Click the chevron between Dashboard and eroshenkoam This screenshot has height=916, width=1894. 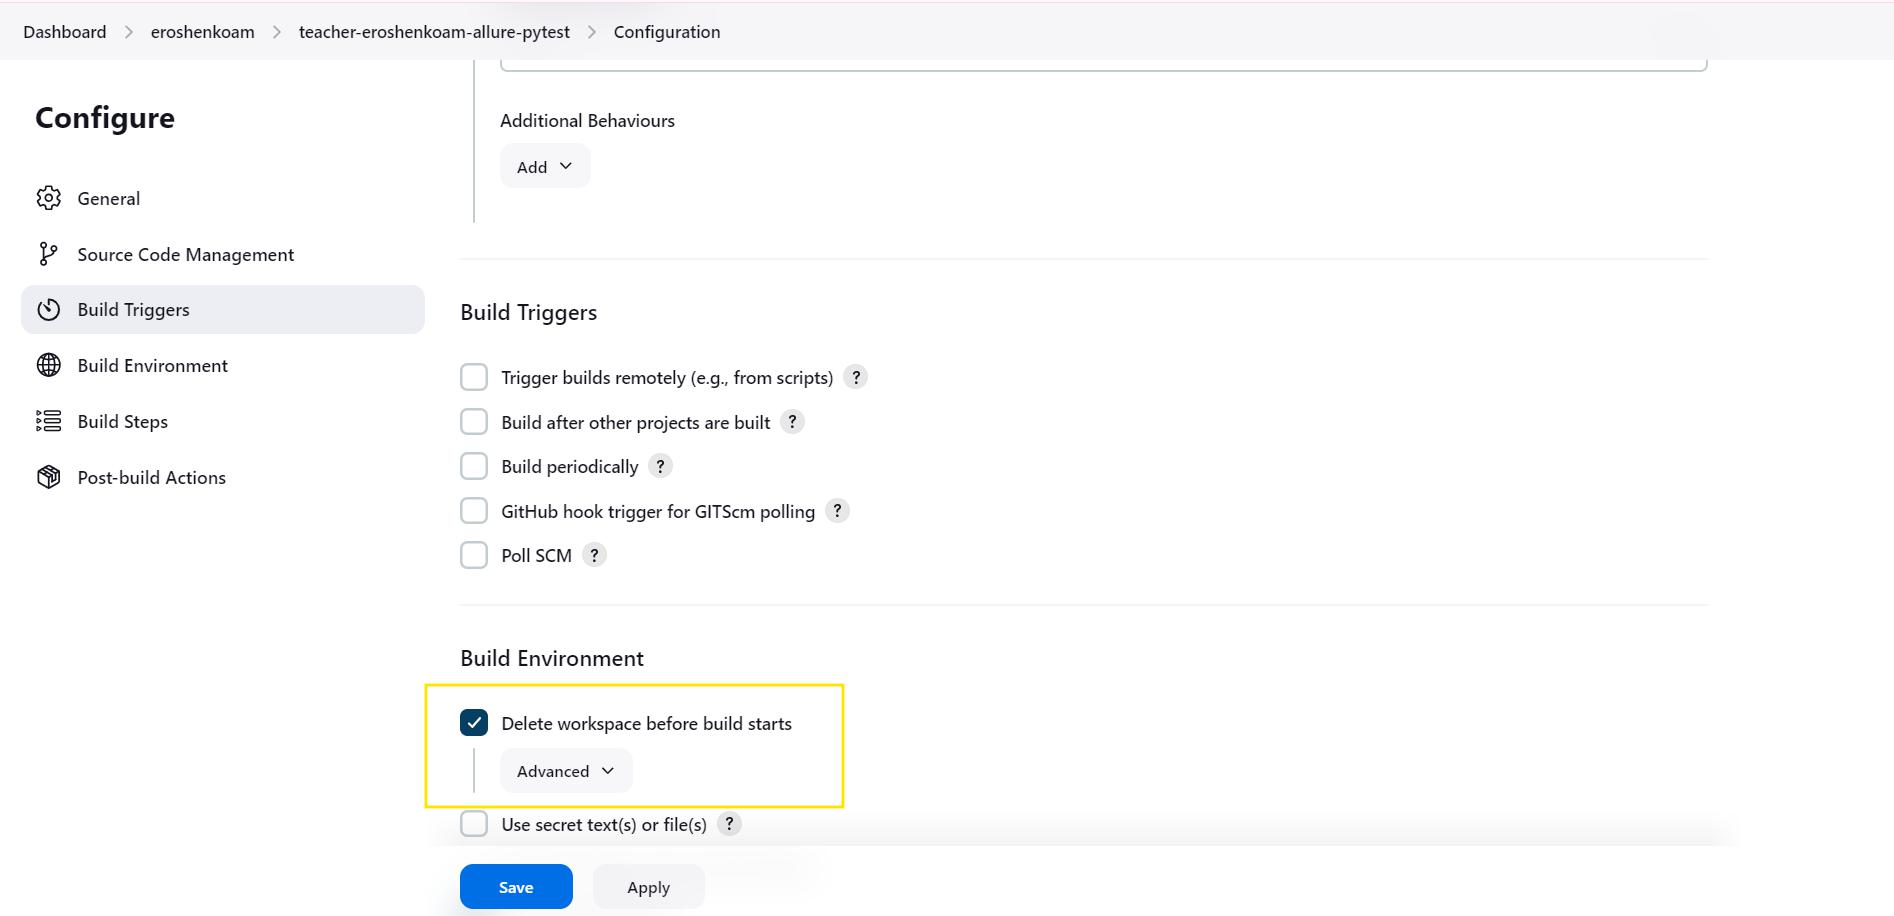[129, 32]
